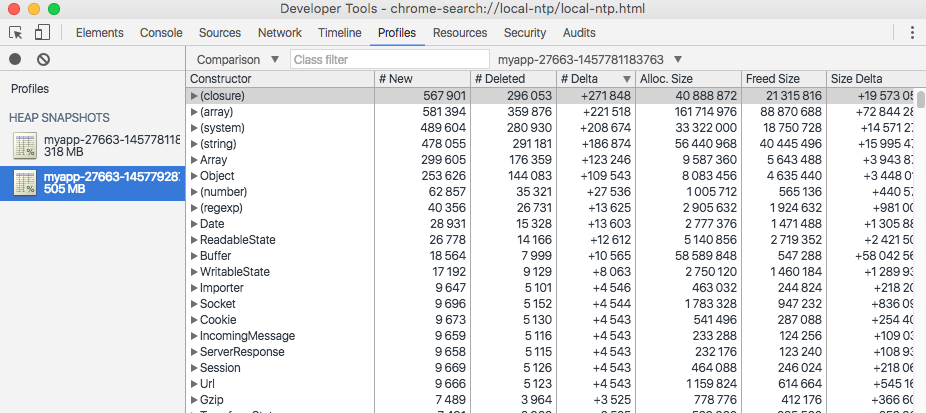Sort by the # Delta column header
The width and height of the screenshot is (926, 413).
coord(594,79)
